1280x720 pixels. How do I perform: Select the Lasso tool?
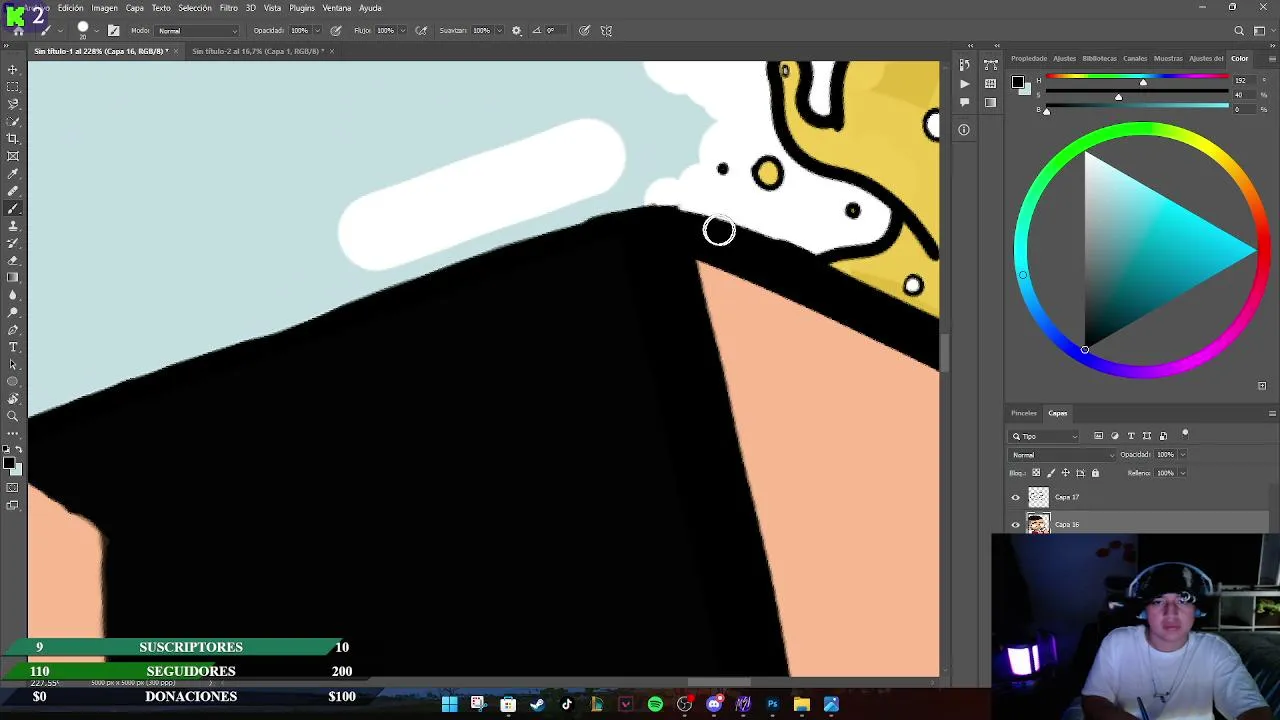(x=13, y=104)
